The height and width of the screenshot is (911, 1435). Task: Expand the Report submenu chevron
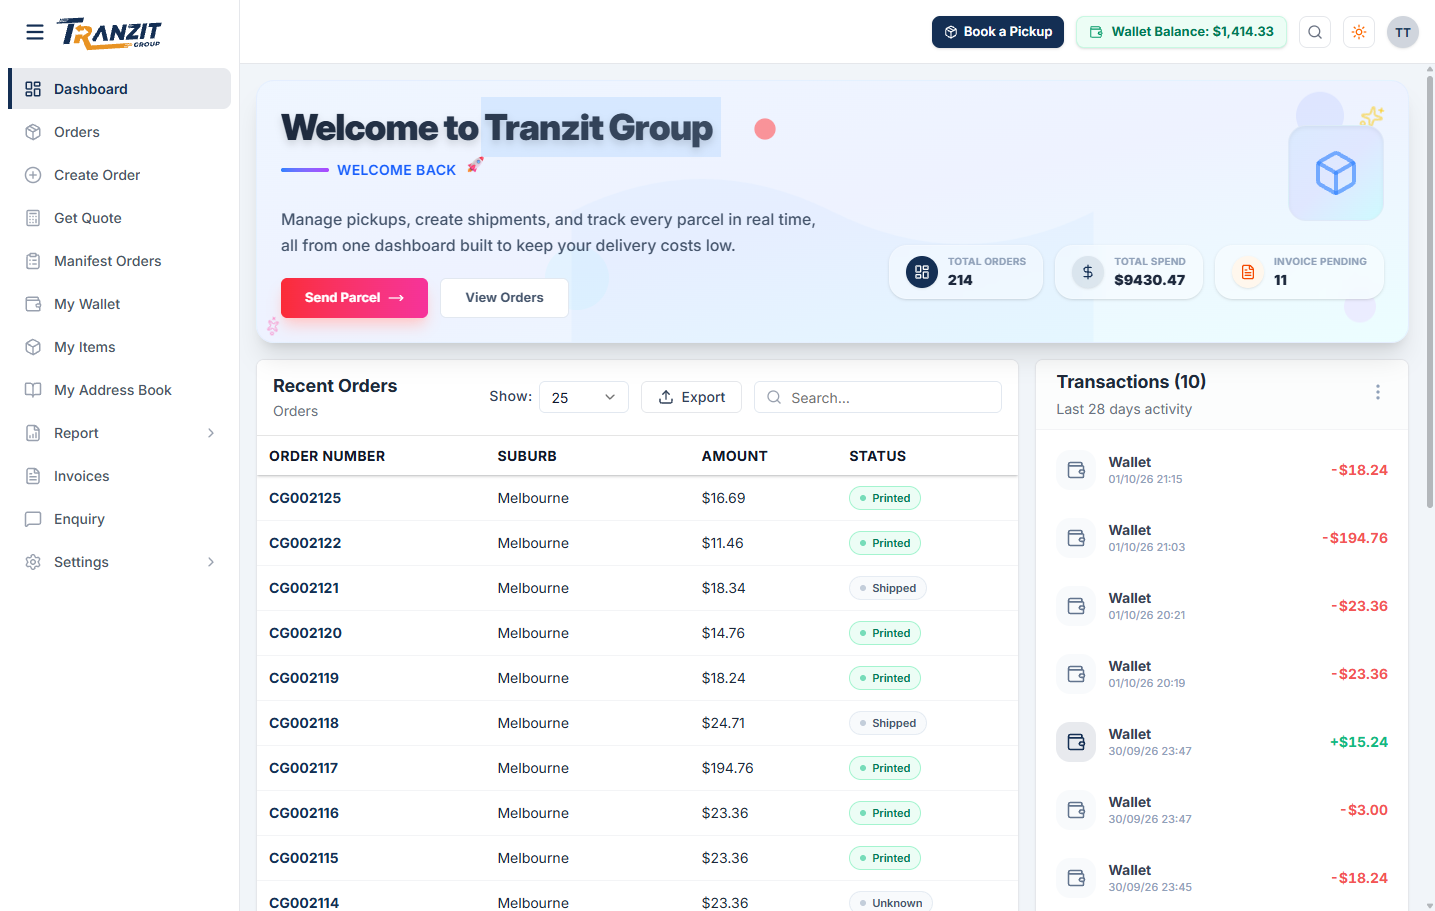pos(211,433)
